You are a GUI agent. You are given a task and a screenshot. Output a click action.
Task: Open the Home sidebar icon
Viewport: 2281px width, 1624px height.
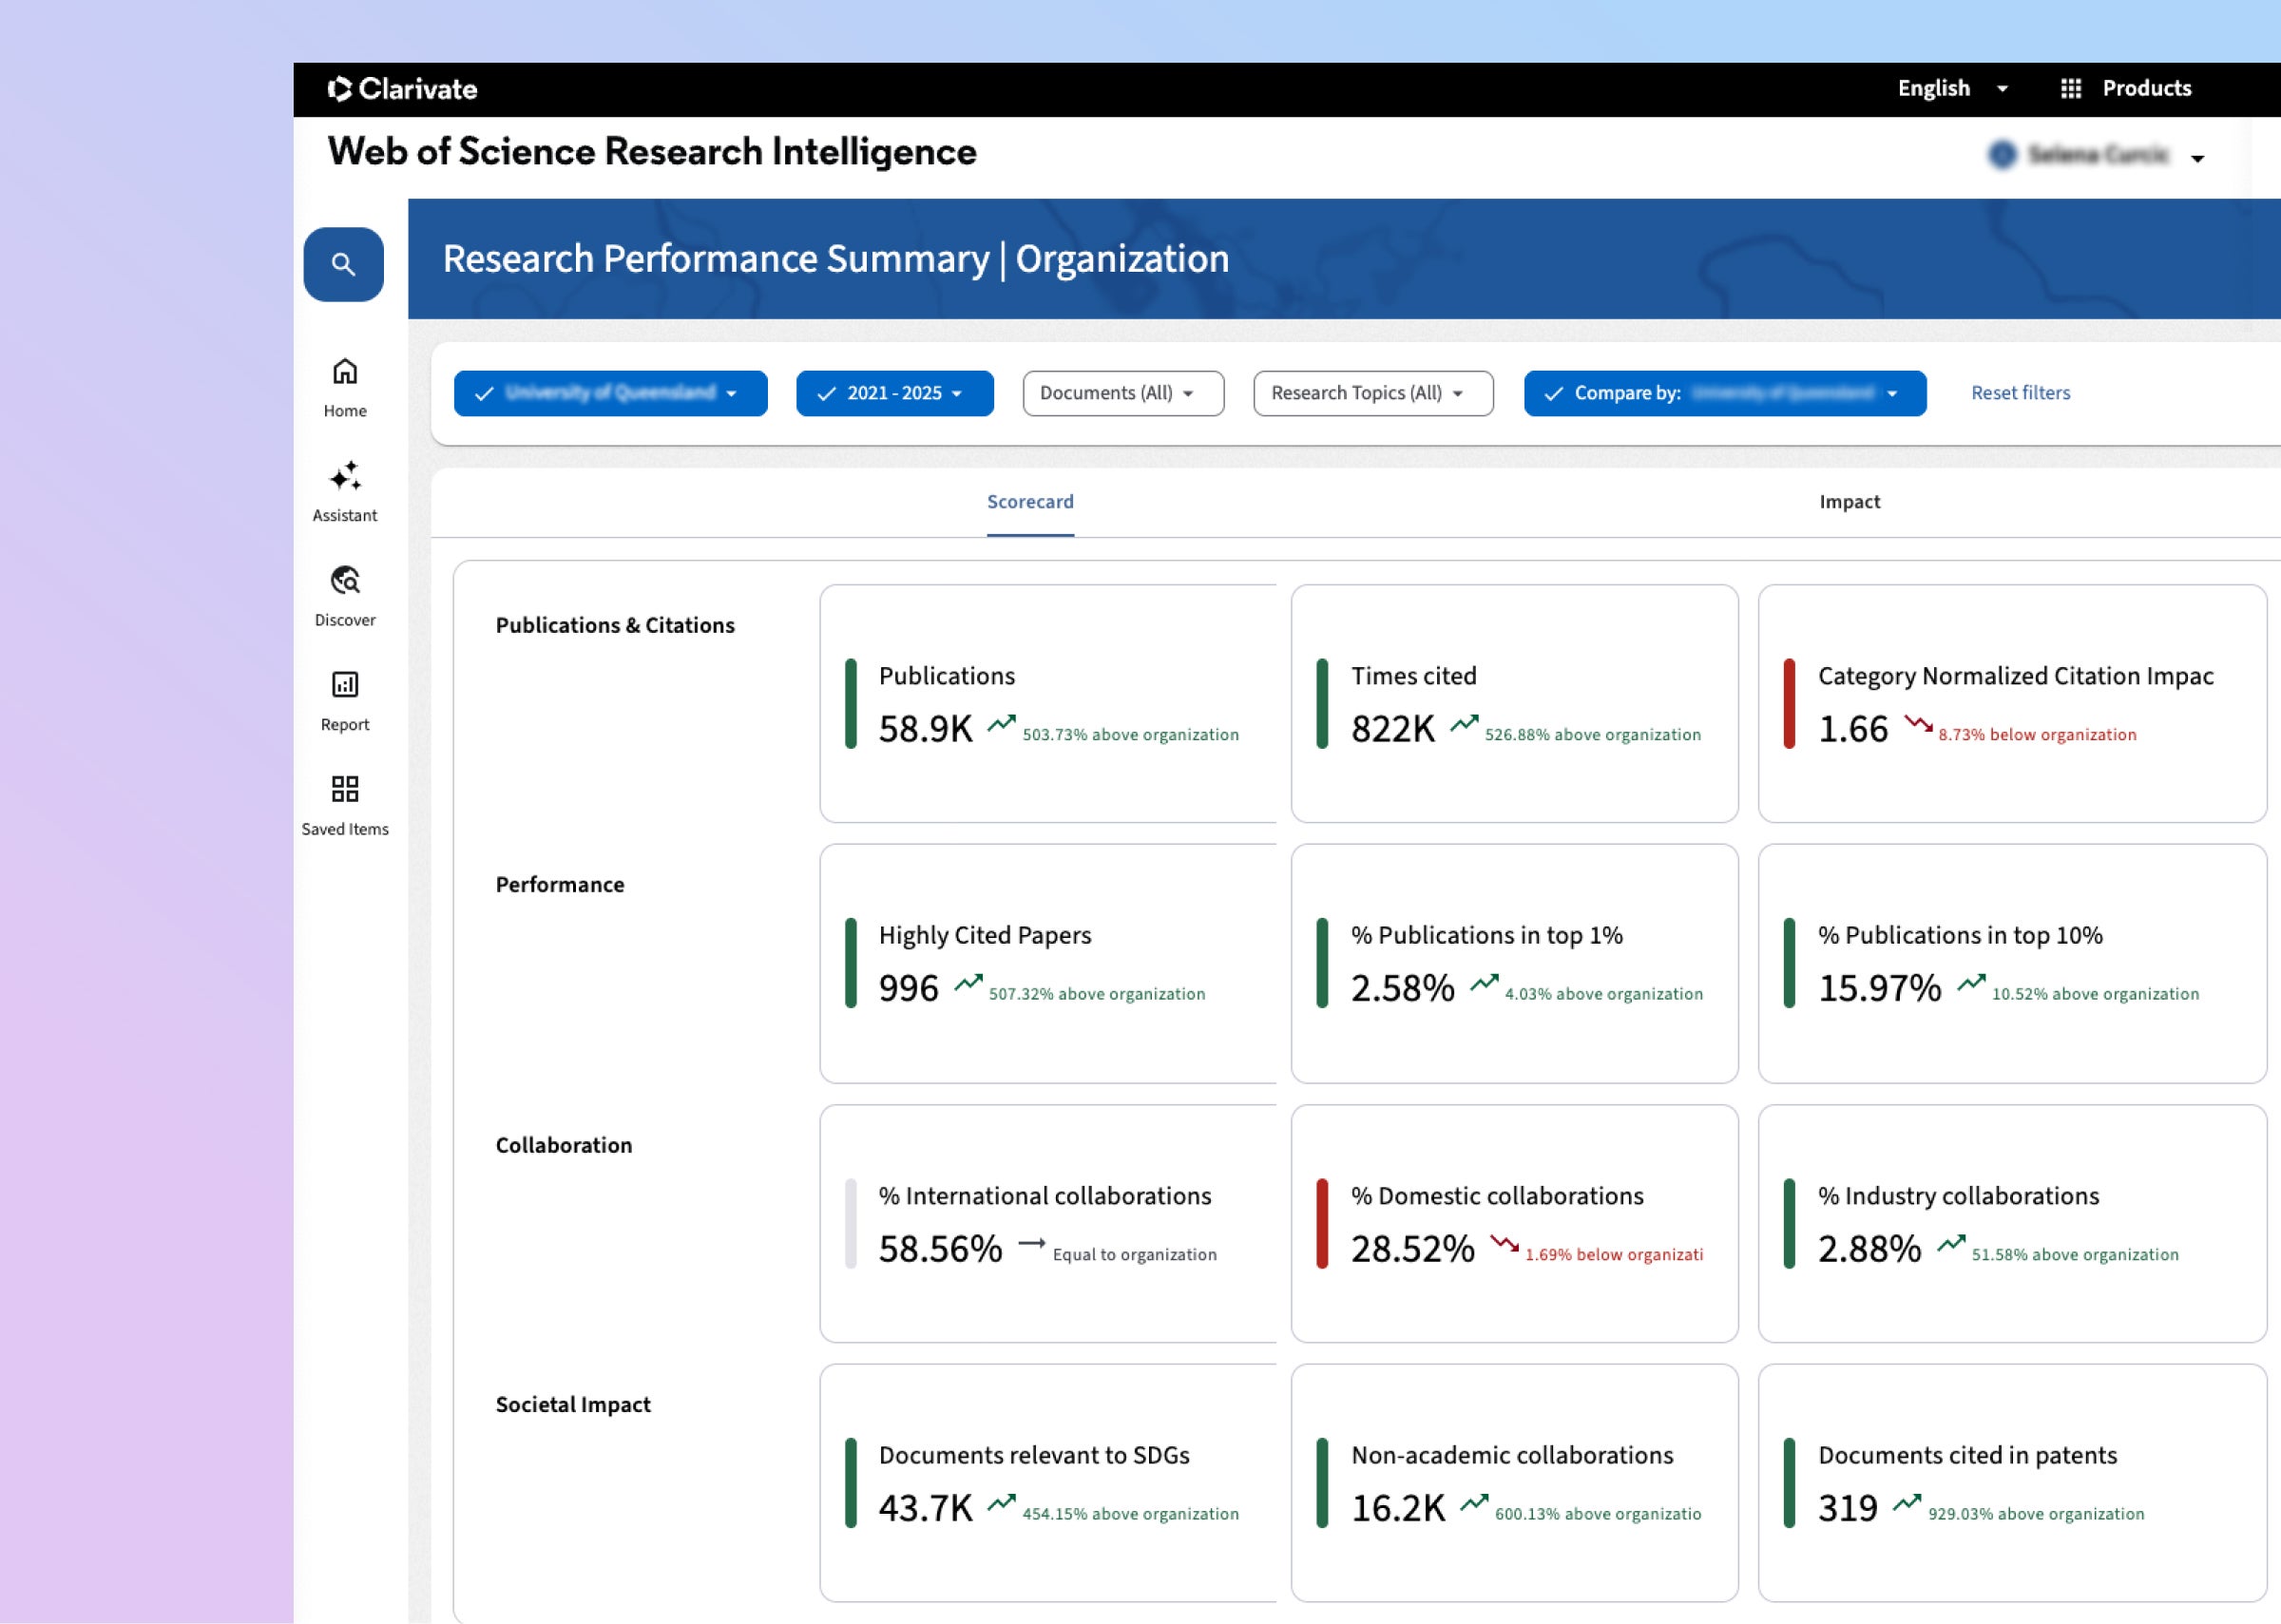[x=345, y=372]
